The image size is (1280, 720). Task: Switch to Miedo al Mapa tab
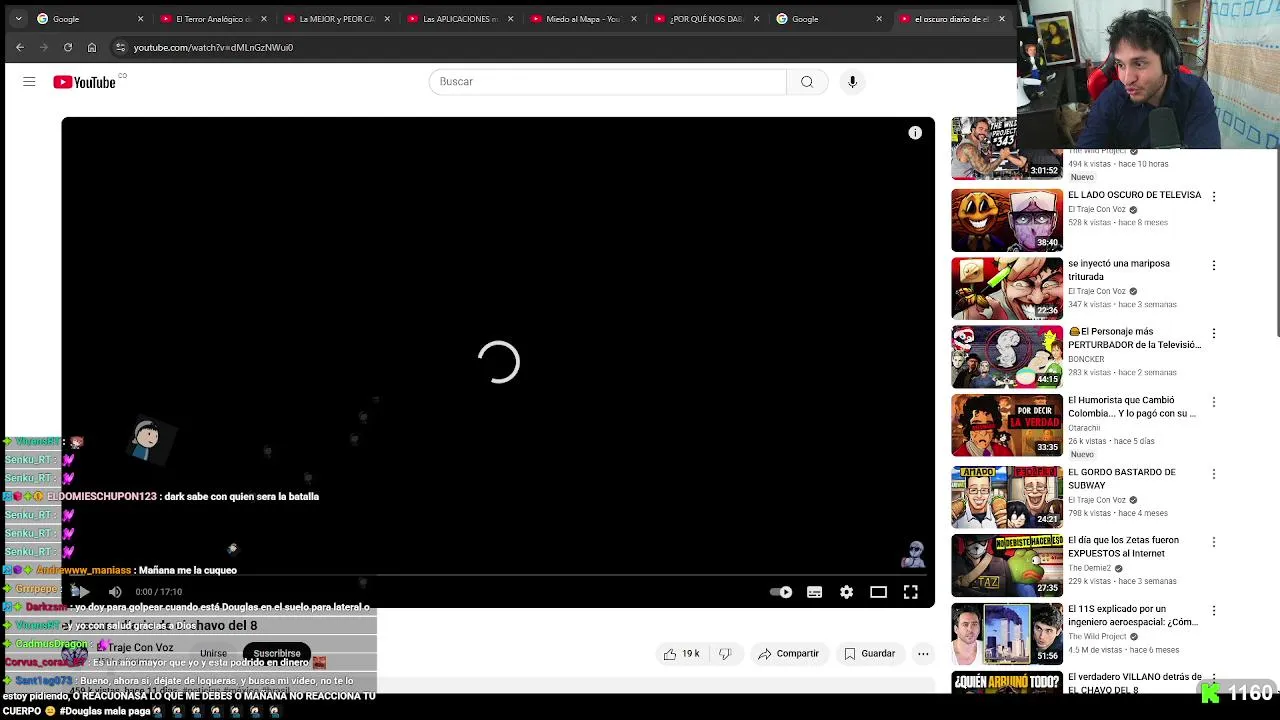(583, 19)
